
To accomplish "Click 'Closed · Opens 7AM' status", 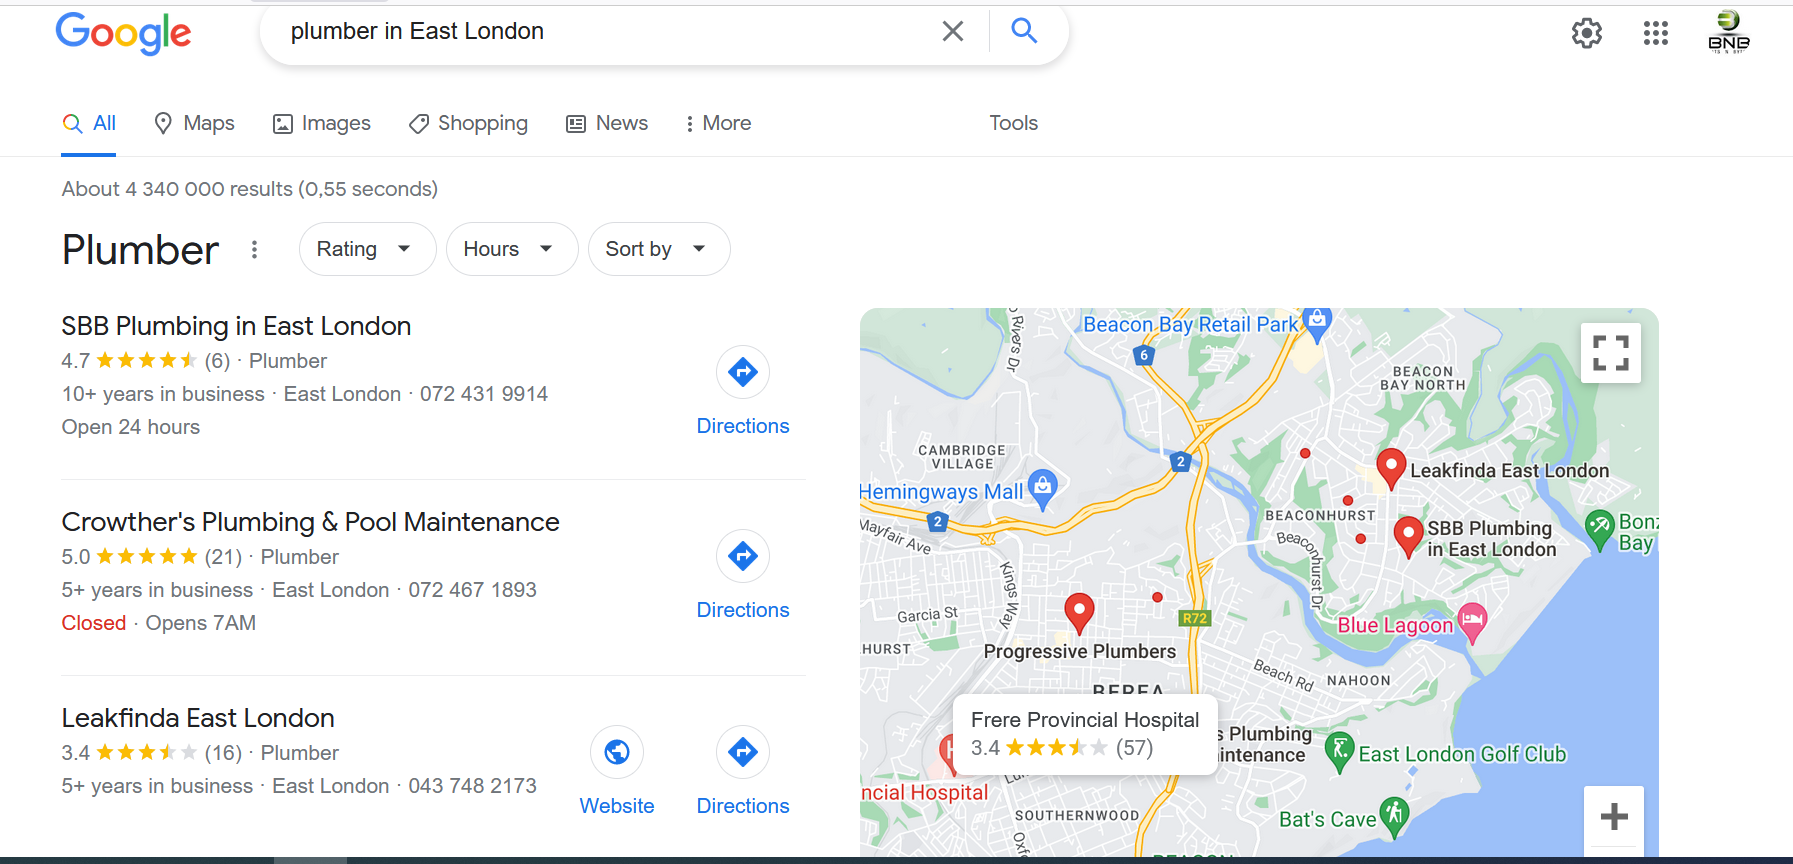I will (x=159, y=623).
